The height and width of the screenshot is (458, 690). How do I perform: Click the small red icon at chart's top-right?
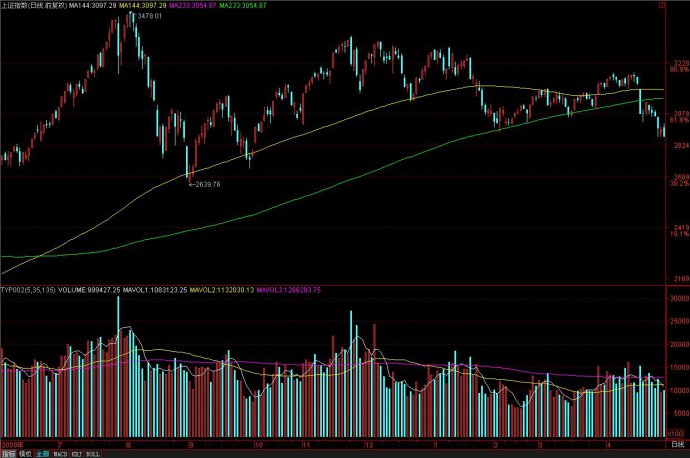point(661,5)
